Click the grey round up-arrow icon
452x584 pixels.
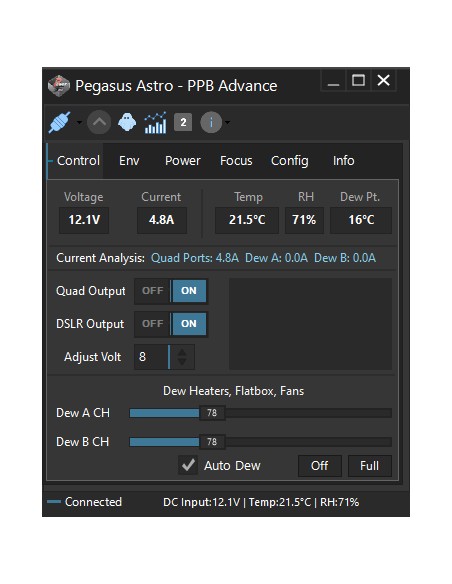99,122
